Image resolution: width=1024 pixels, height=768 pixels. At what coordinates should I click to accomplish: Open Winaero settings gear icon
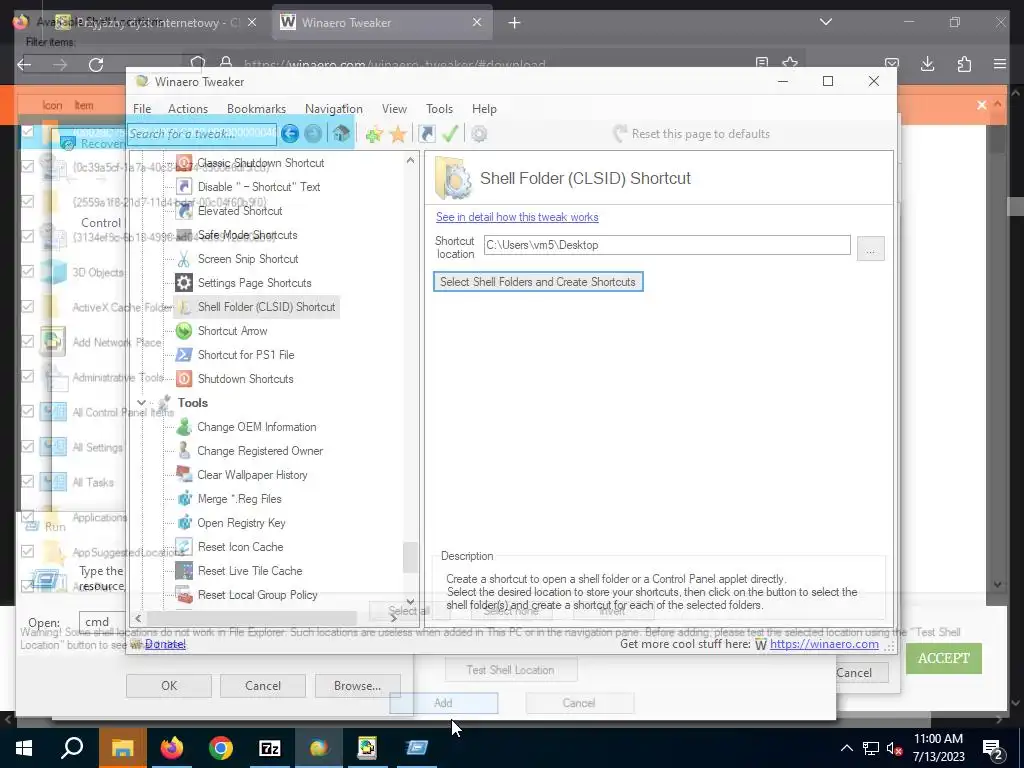coord(479,135)
